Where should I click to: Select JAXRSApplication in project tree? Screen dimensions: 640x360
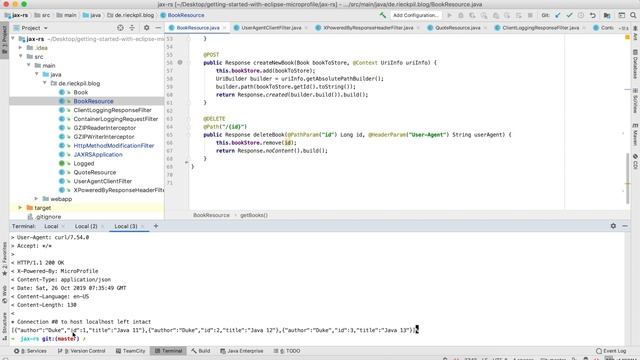pos(98,155)
